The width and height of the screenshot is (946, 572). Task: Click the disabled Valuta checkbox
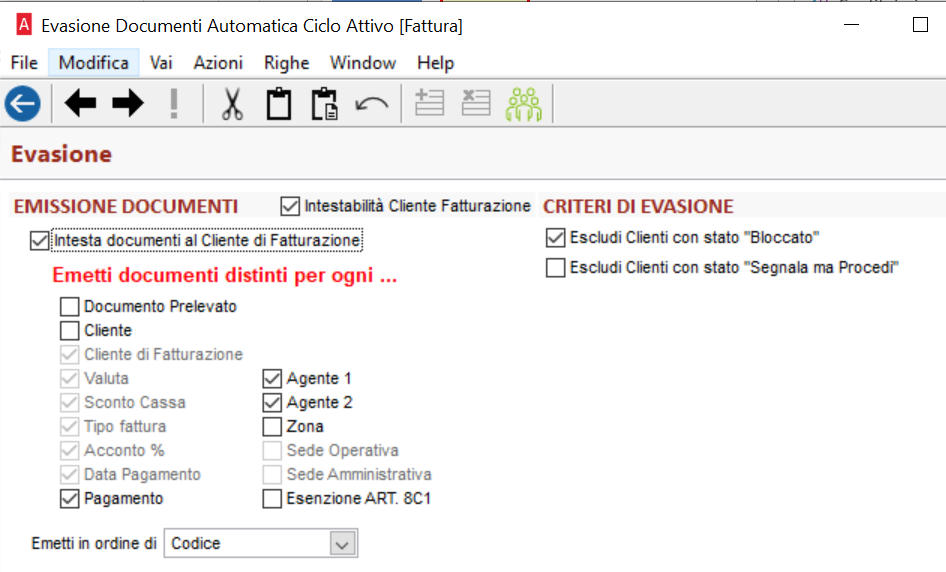[70, 378]
